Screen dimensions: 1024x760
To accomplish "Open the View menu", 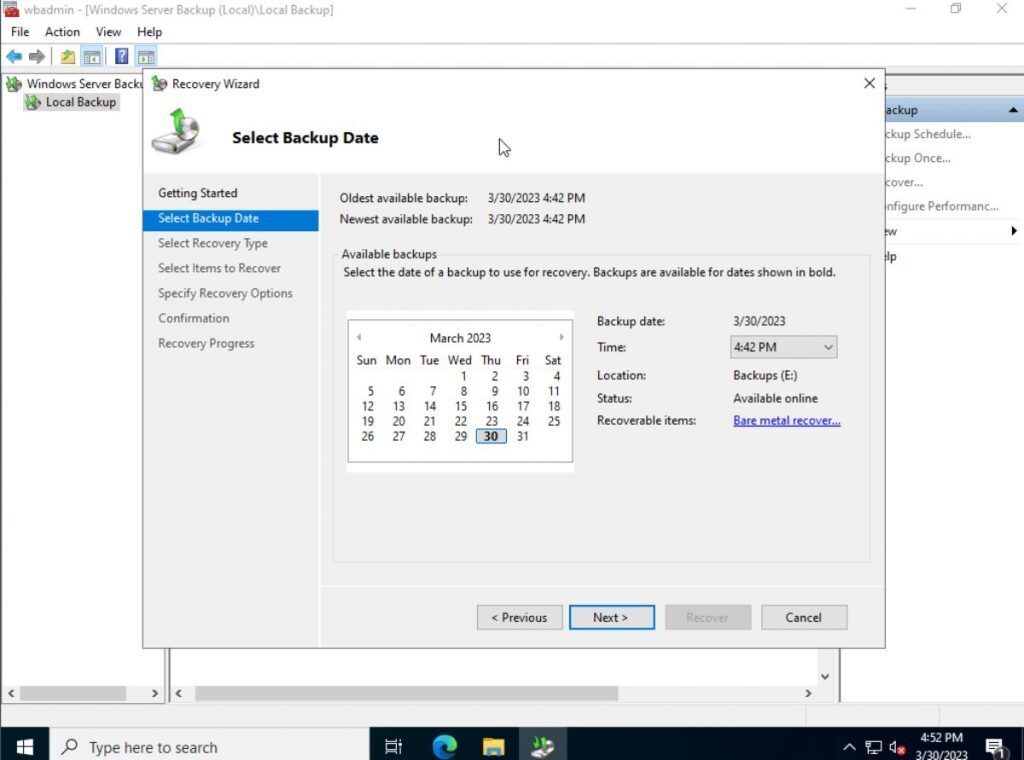I will 108,31.
